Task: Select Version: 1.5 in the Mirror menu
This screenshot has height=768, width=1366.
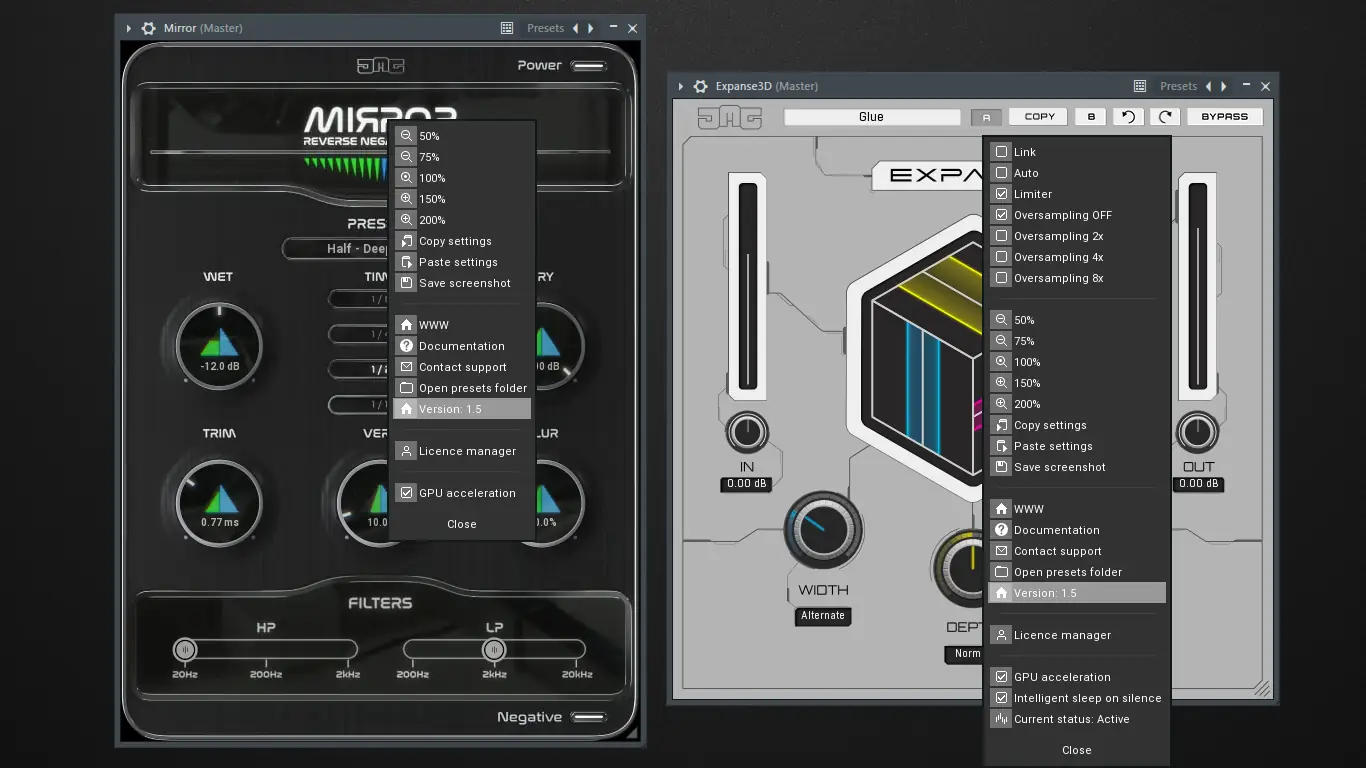Action: (462, 409)
